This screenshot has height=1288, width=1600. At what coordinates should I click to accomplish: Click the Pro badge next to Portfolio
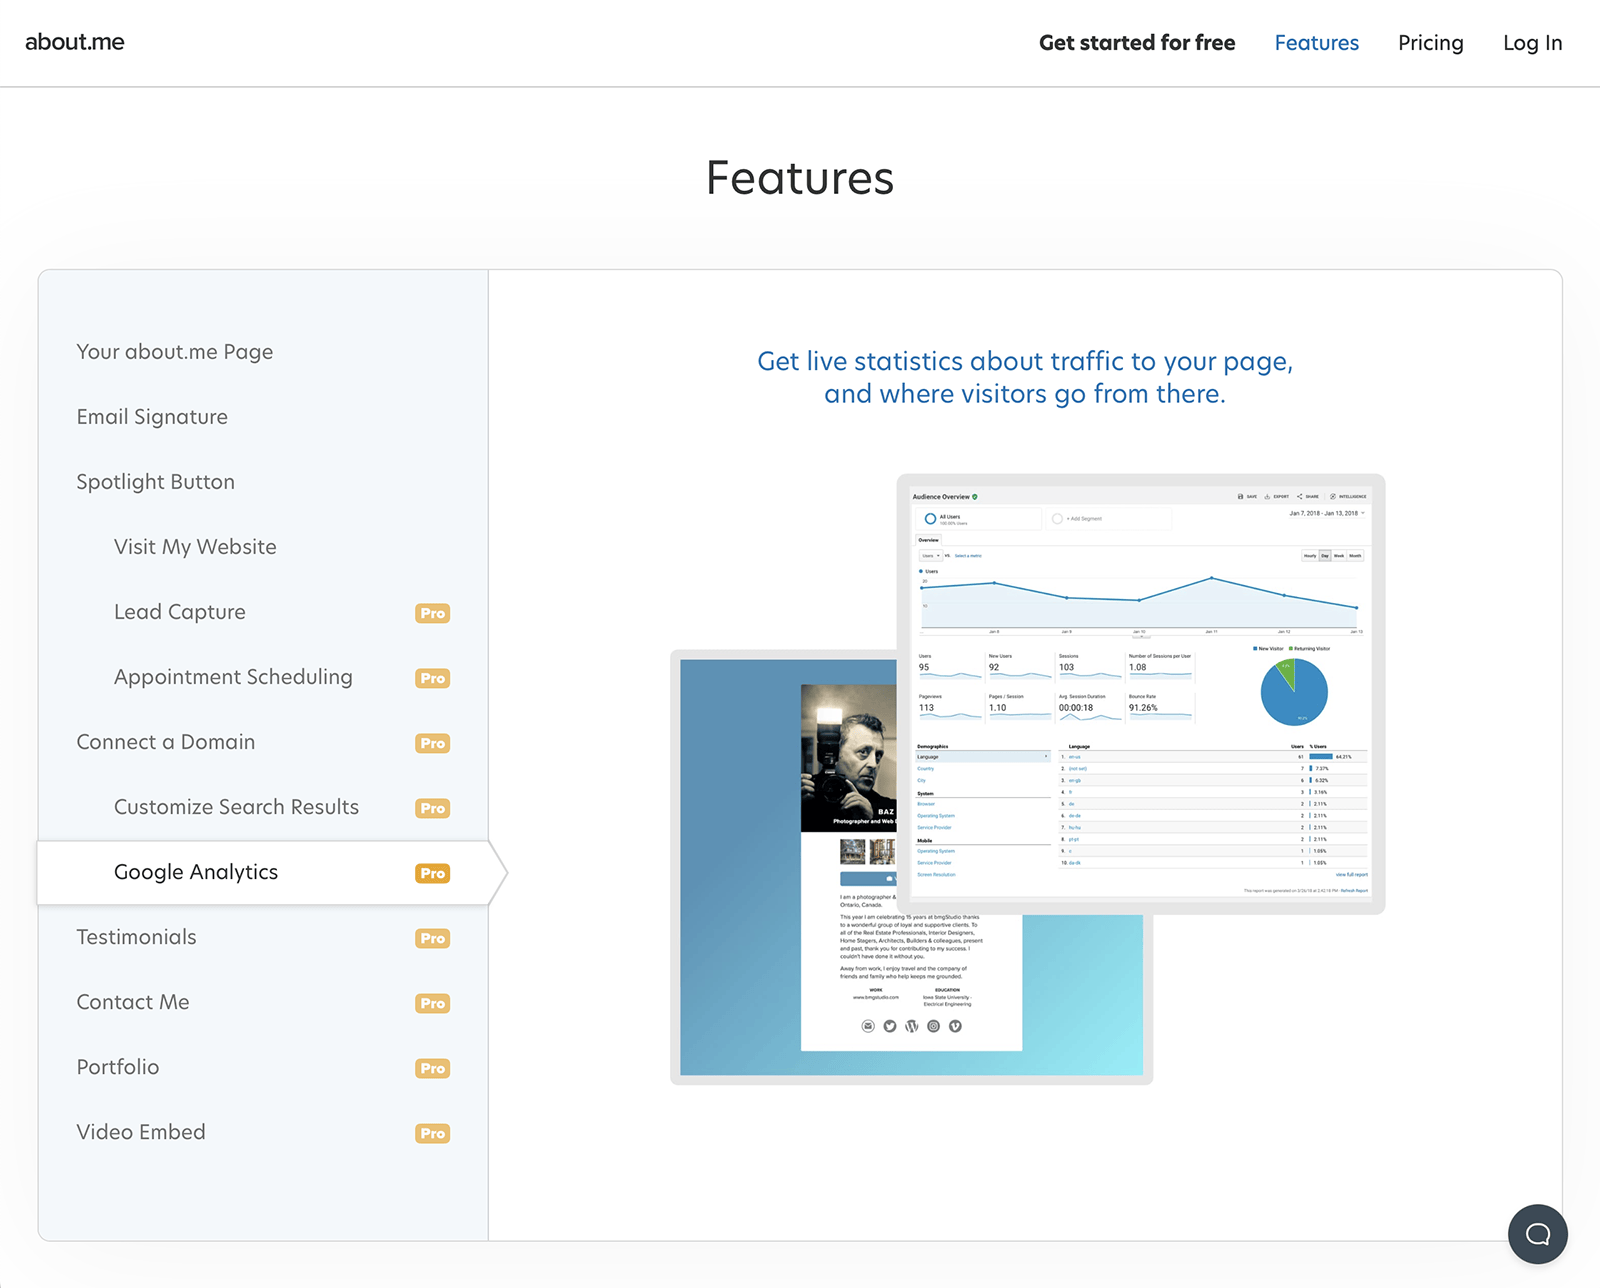[433, 1068]
